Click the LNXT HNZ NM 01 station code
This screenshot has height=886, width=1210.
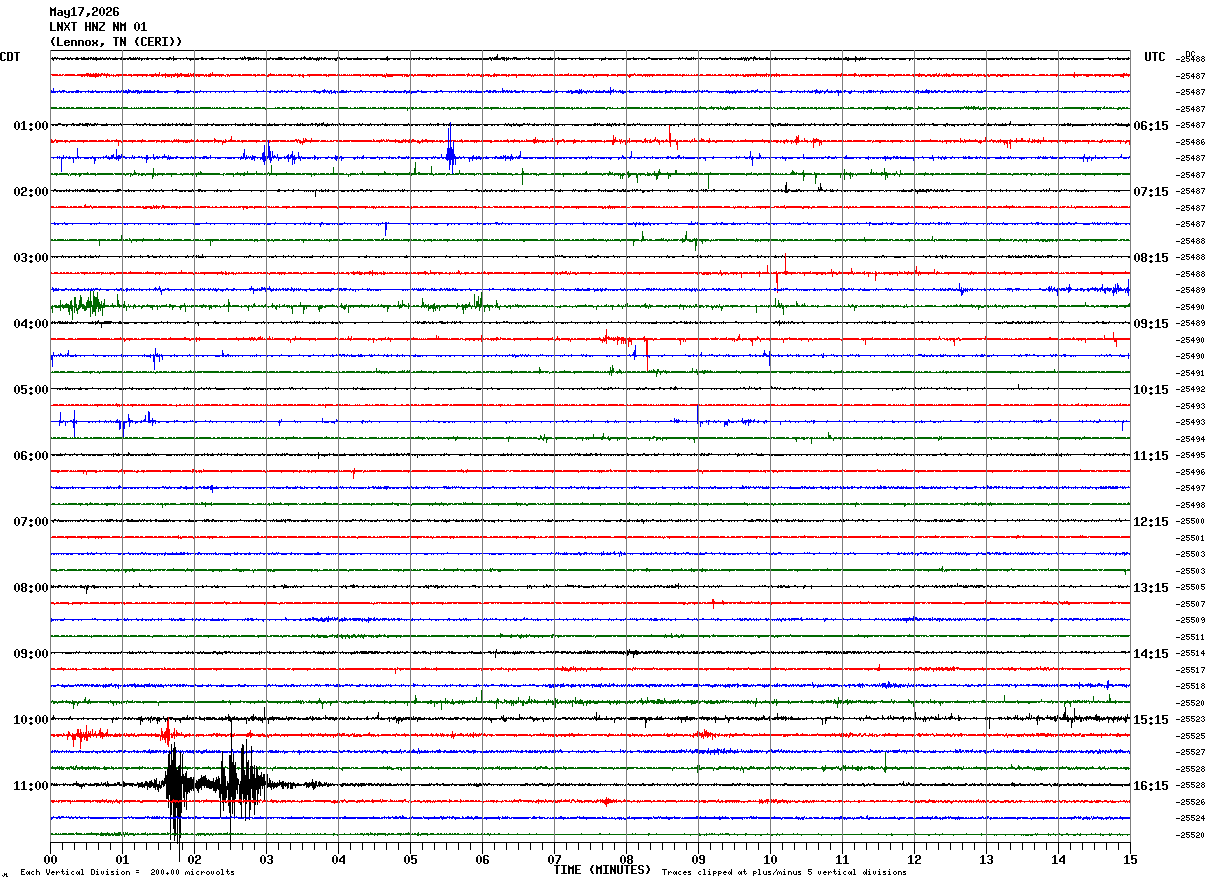98,27
